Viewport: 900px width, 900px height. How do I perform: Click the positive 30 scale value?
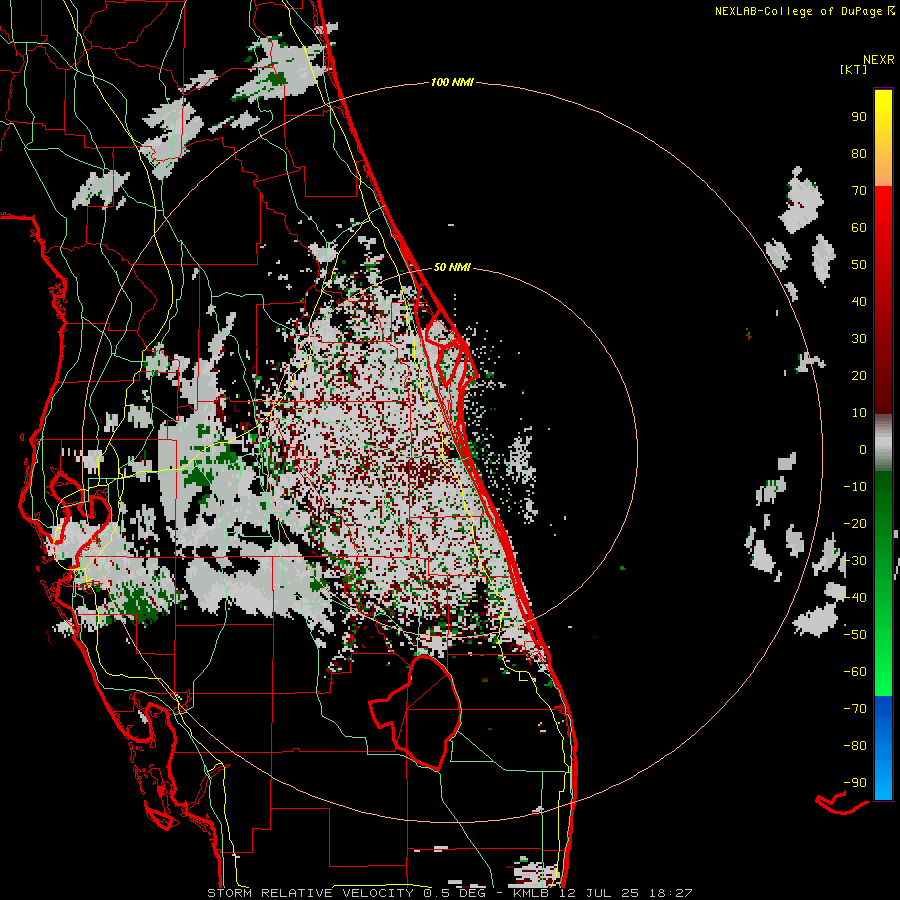859,339
